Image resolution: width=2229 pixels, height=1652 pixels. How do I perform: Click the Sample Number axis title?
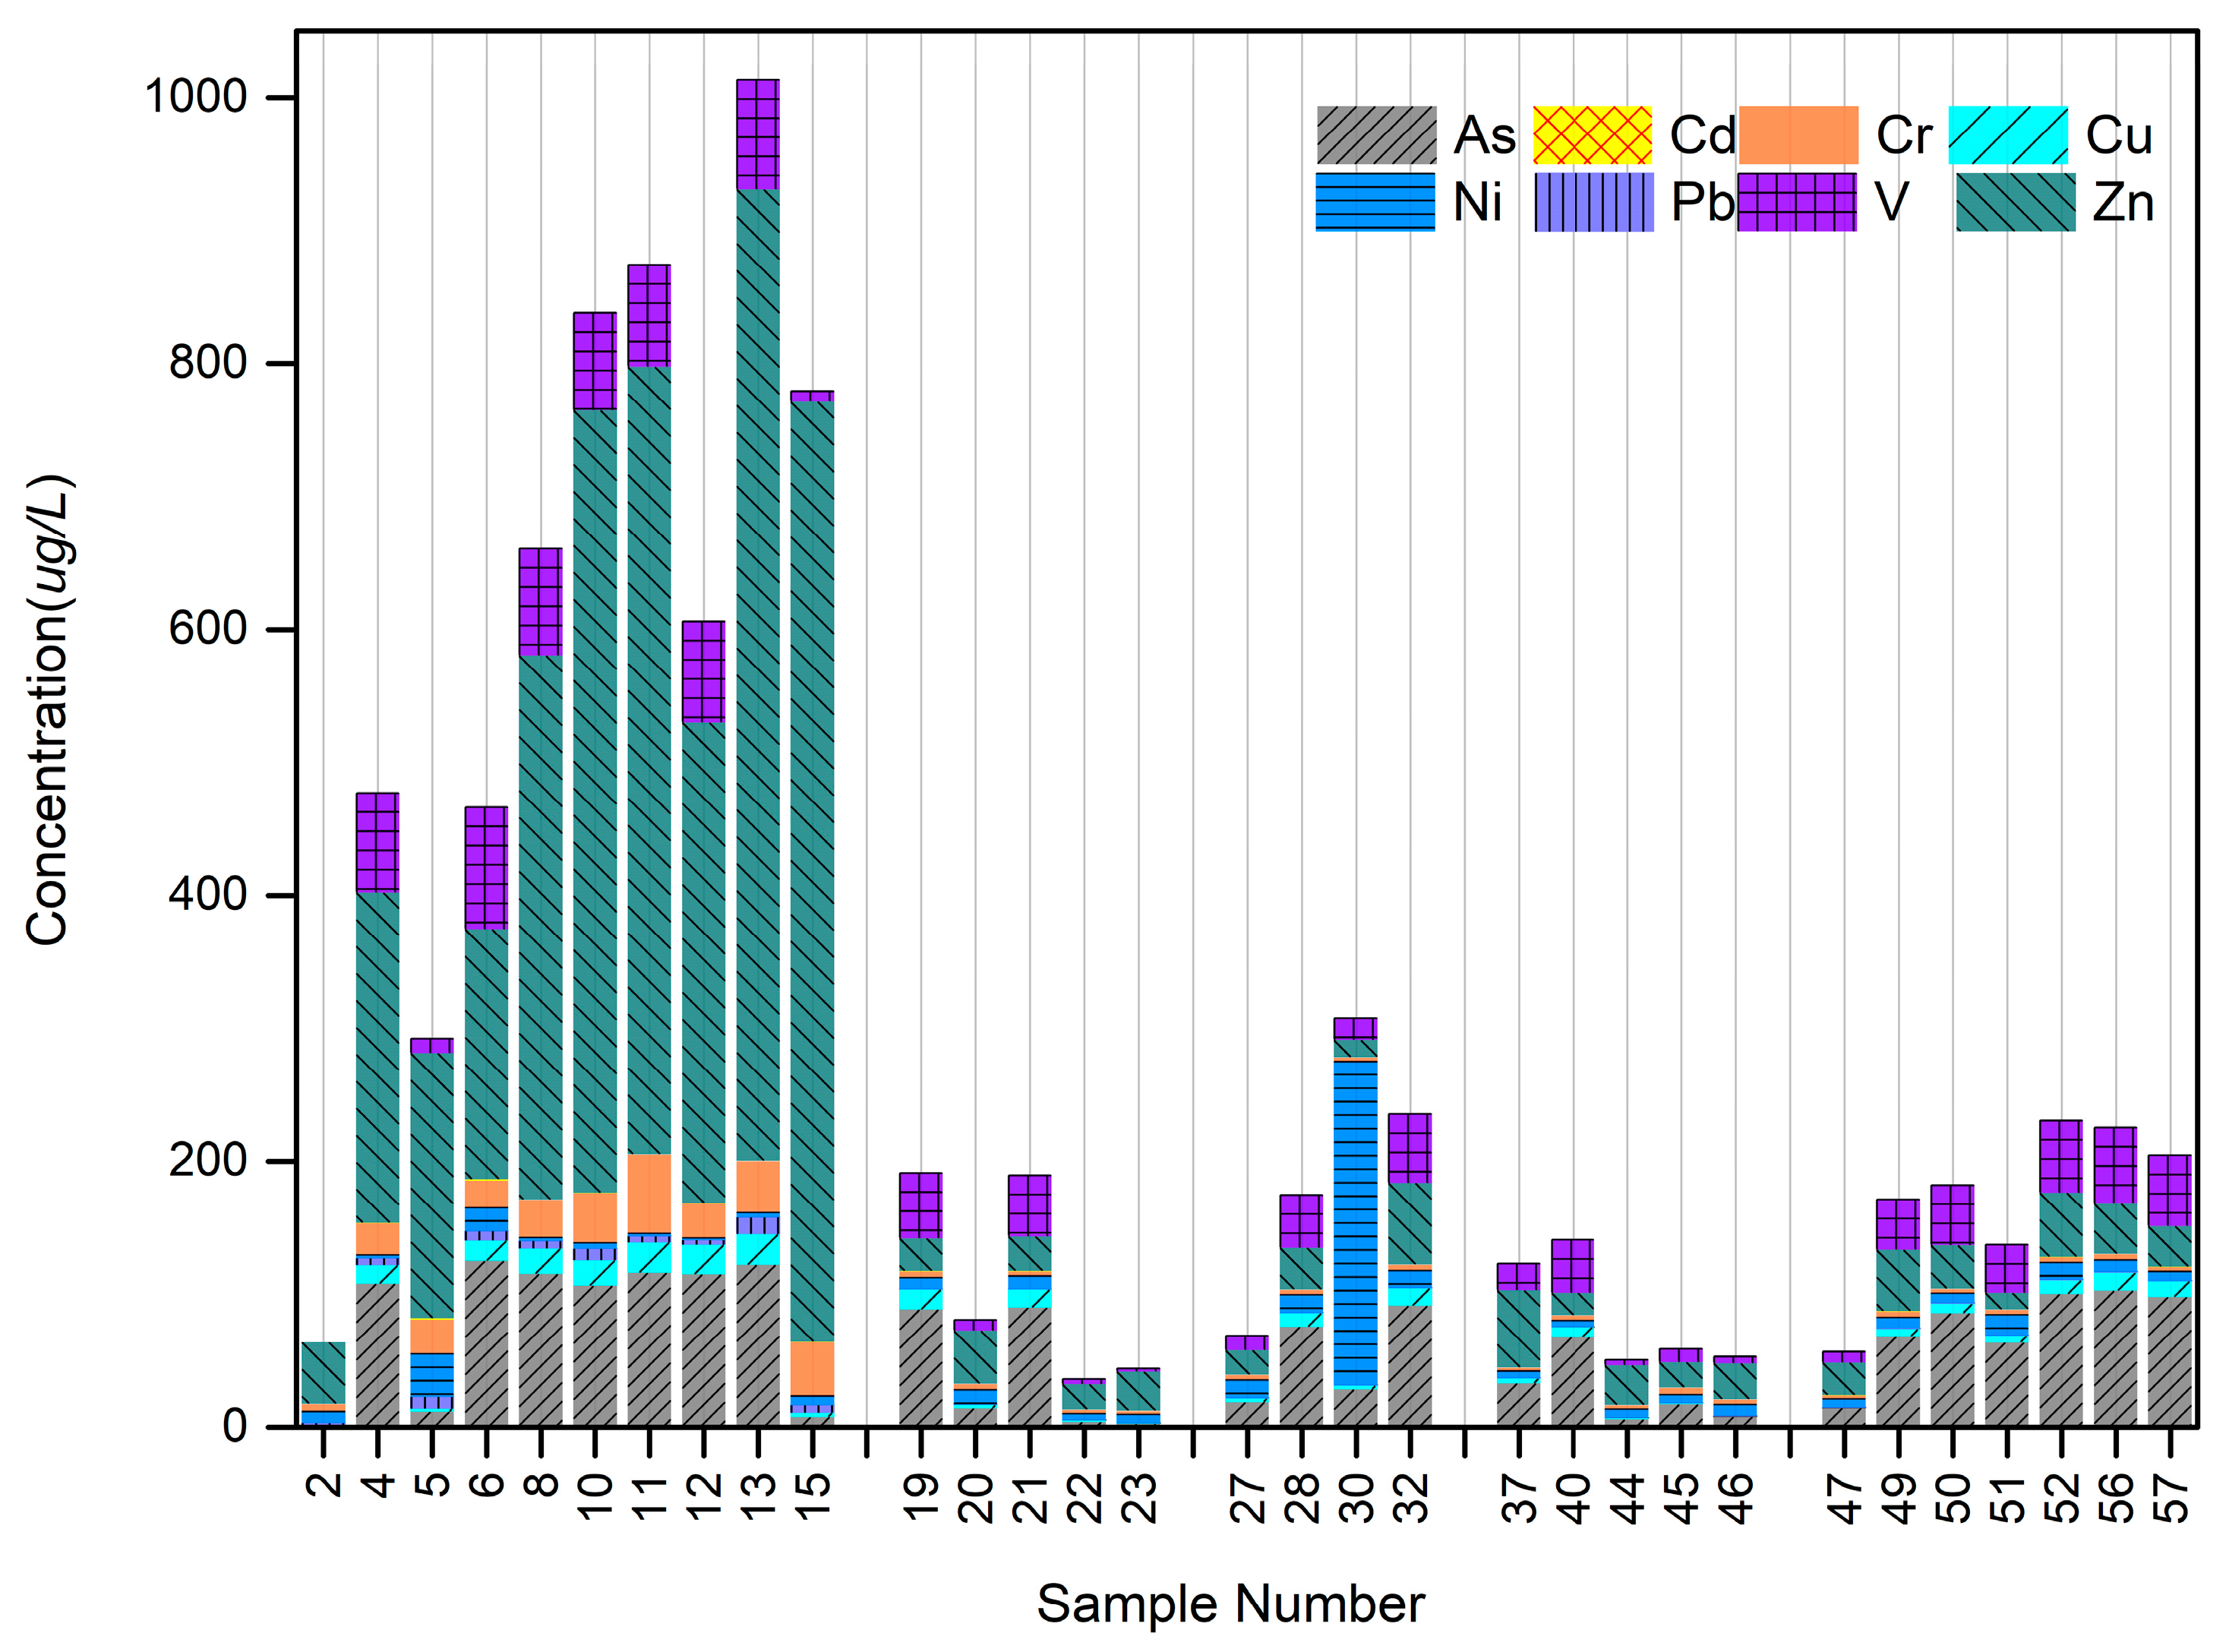click(1230, 1604)
